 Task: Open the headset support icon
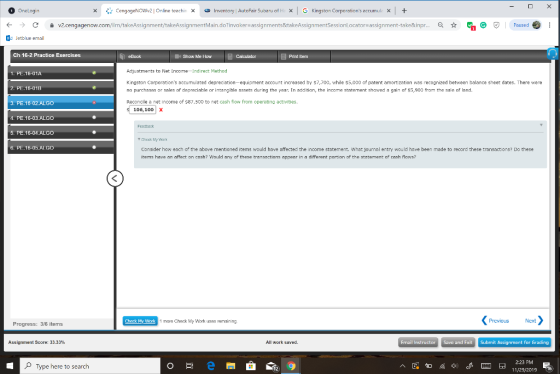click(x=552, y=54)
